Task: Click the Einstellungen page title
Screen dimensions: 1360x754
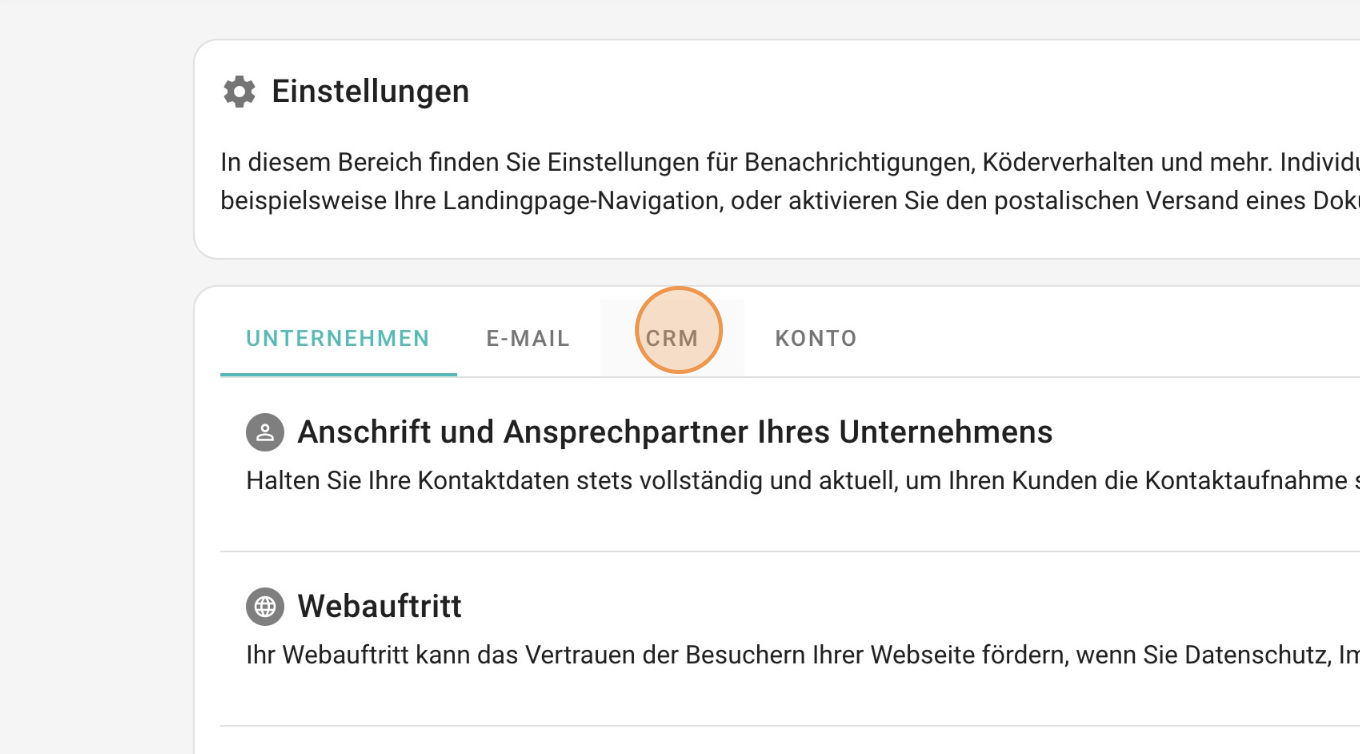Action: coord(370,91)
